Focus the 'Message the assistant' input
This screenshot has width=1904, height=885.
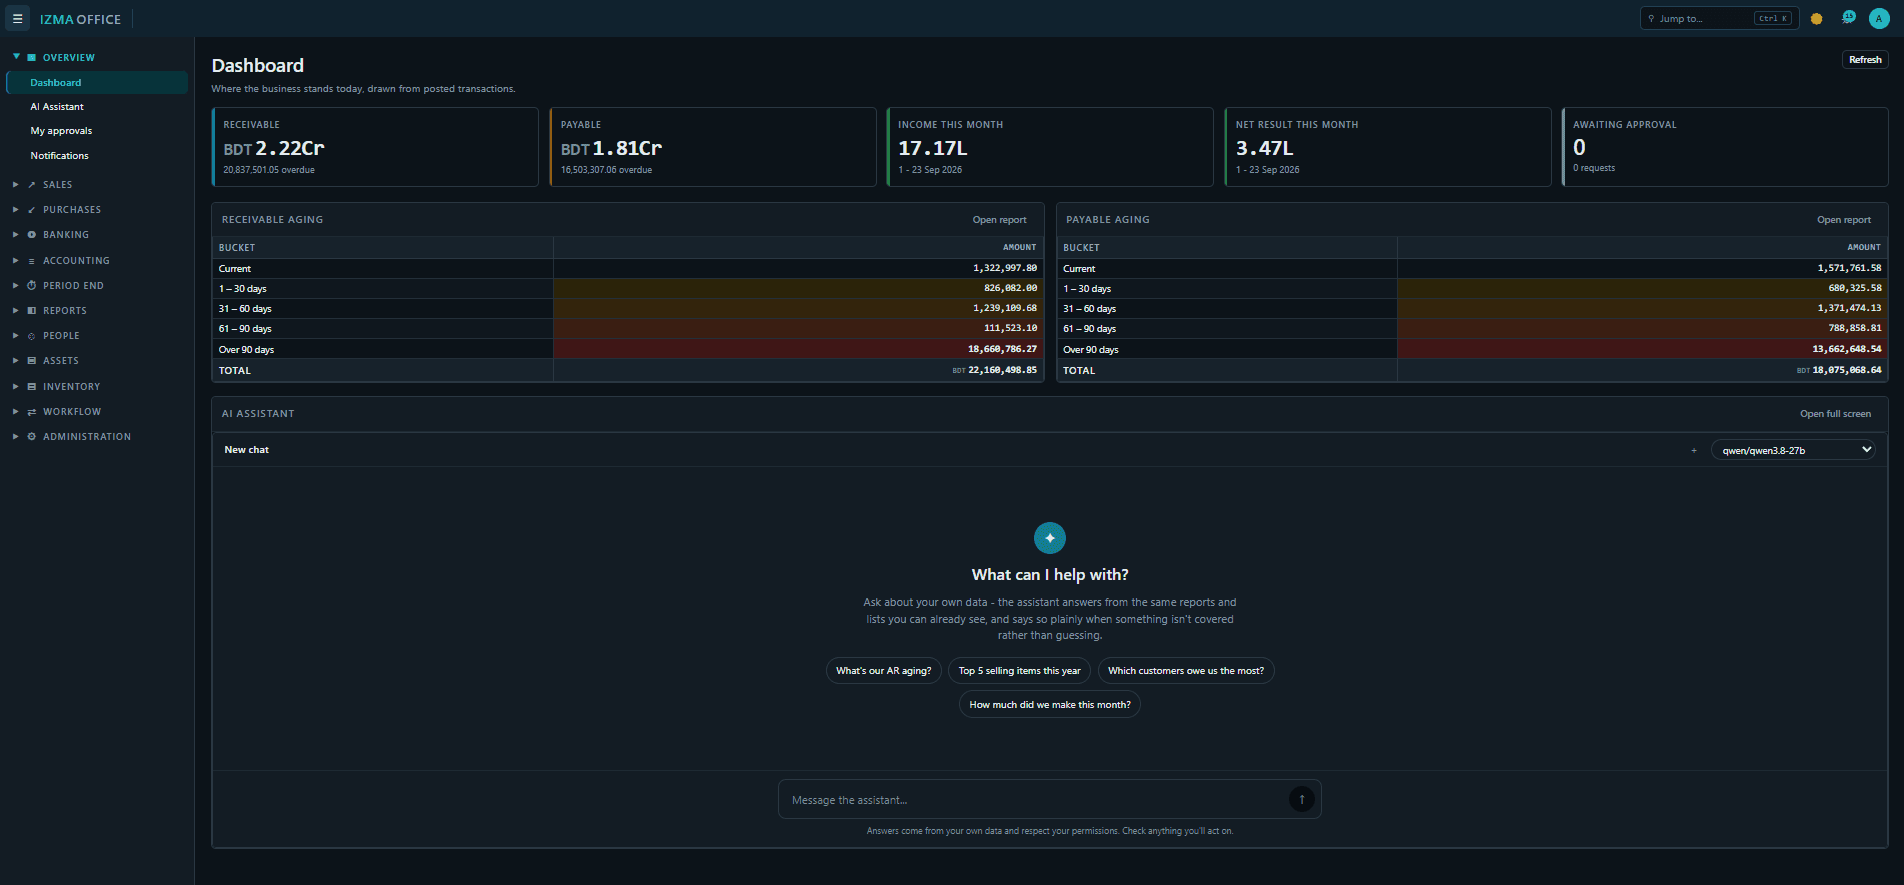click(x=1034, y=800)
